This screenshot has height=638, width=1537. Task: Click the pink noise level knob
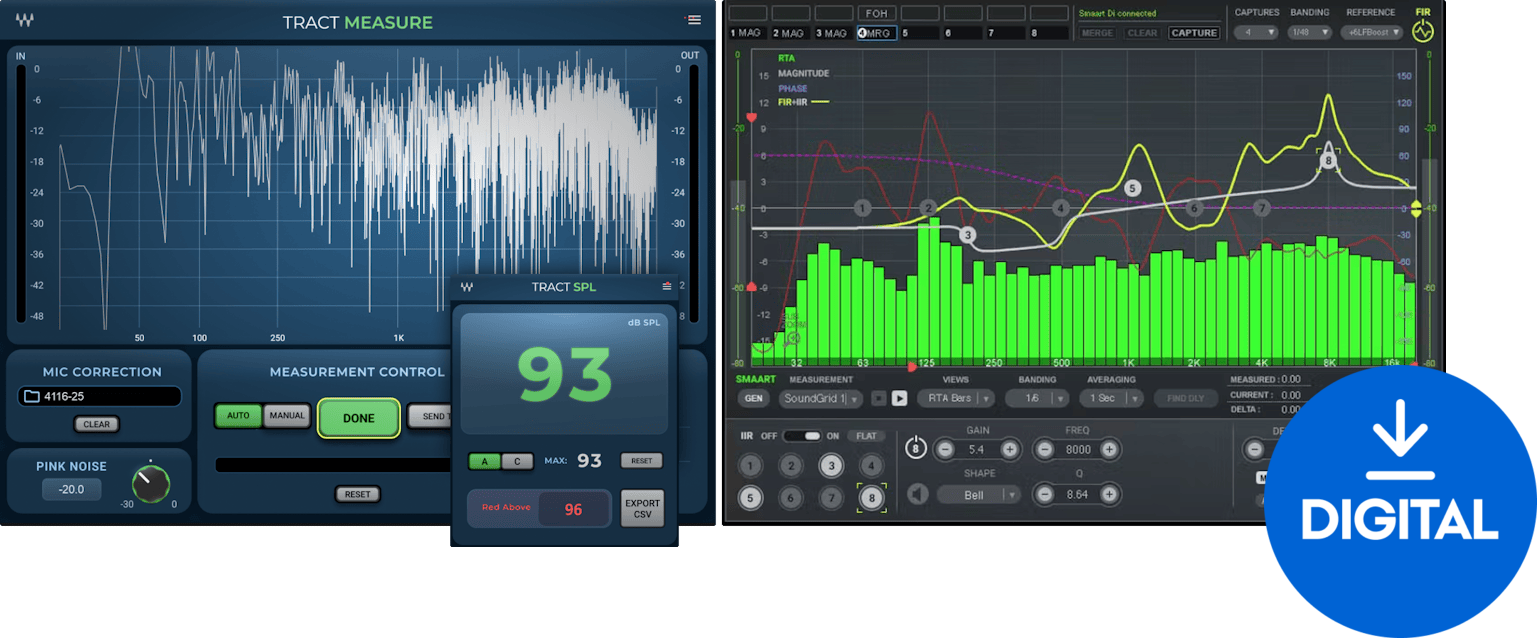tap(151, 485)
